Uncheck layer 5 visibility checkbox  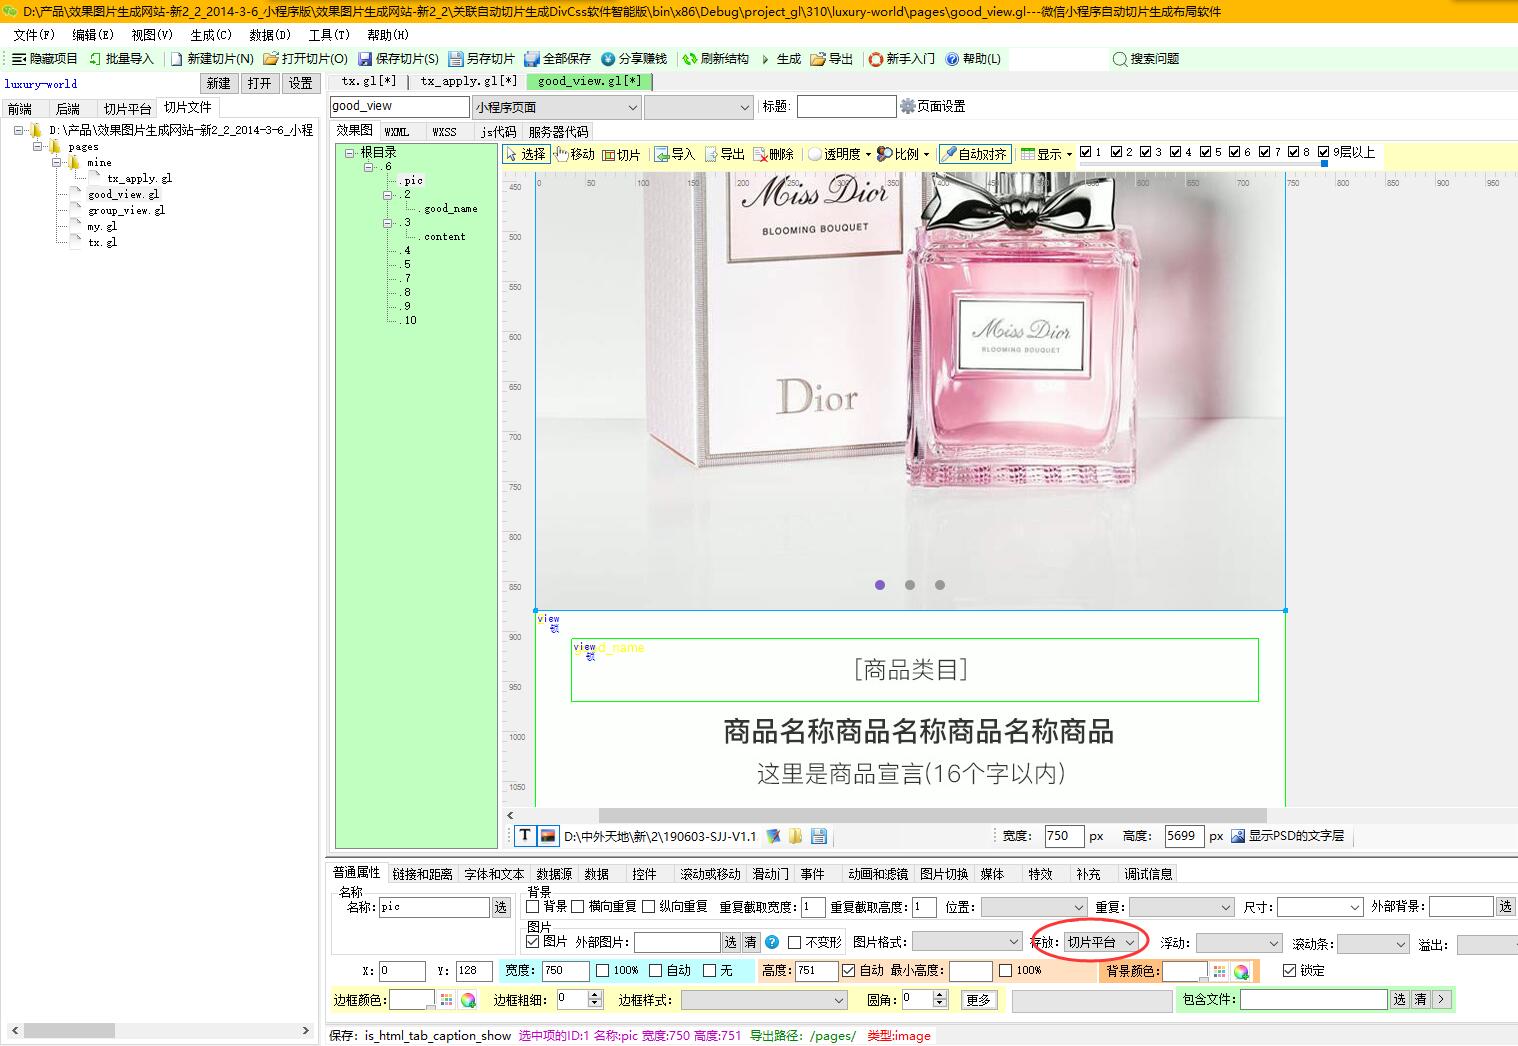[1205, 152]
